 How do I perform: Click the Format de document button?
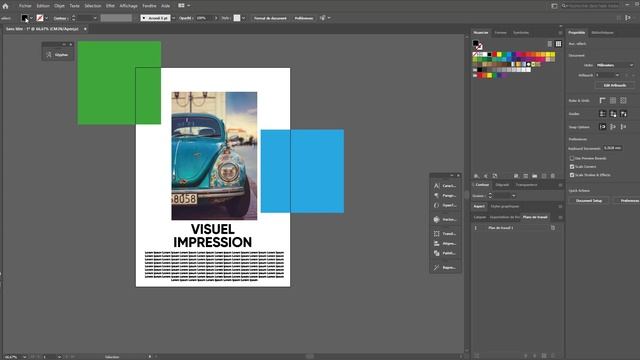pos(270,18)
